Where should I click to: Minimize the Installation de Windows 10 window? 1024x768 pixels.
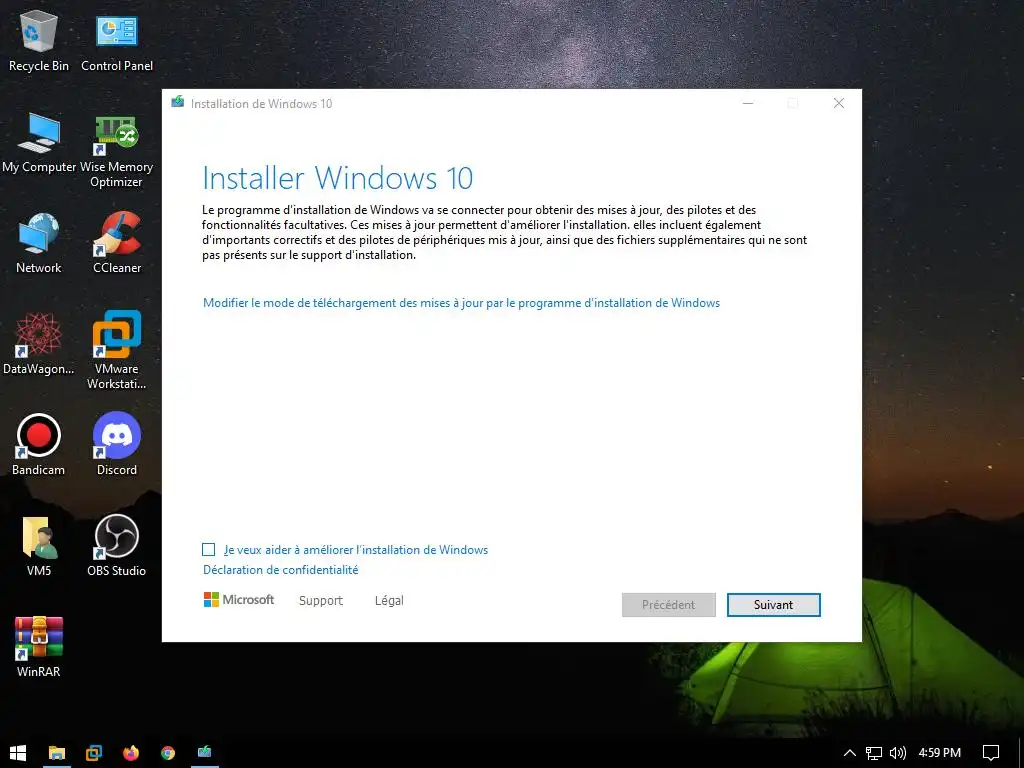coord(748,103)
